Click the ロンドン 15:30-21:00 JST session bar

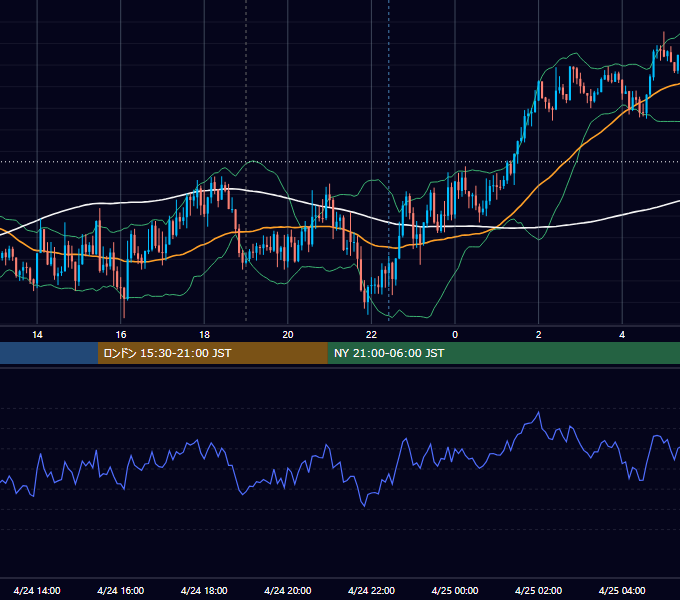[212, 353]
